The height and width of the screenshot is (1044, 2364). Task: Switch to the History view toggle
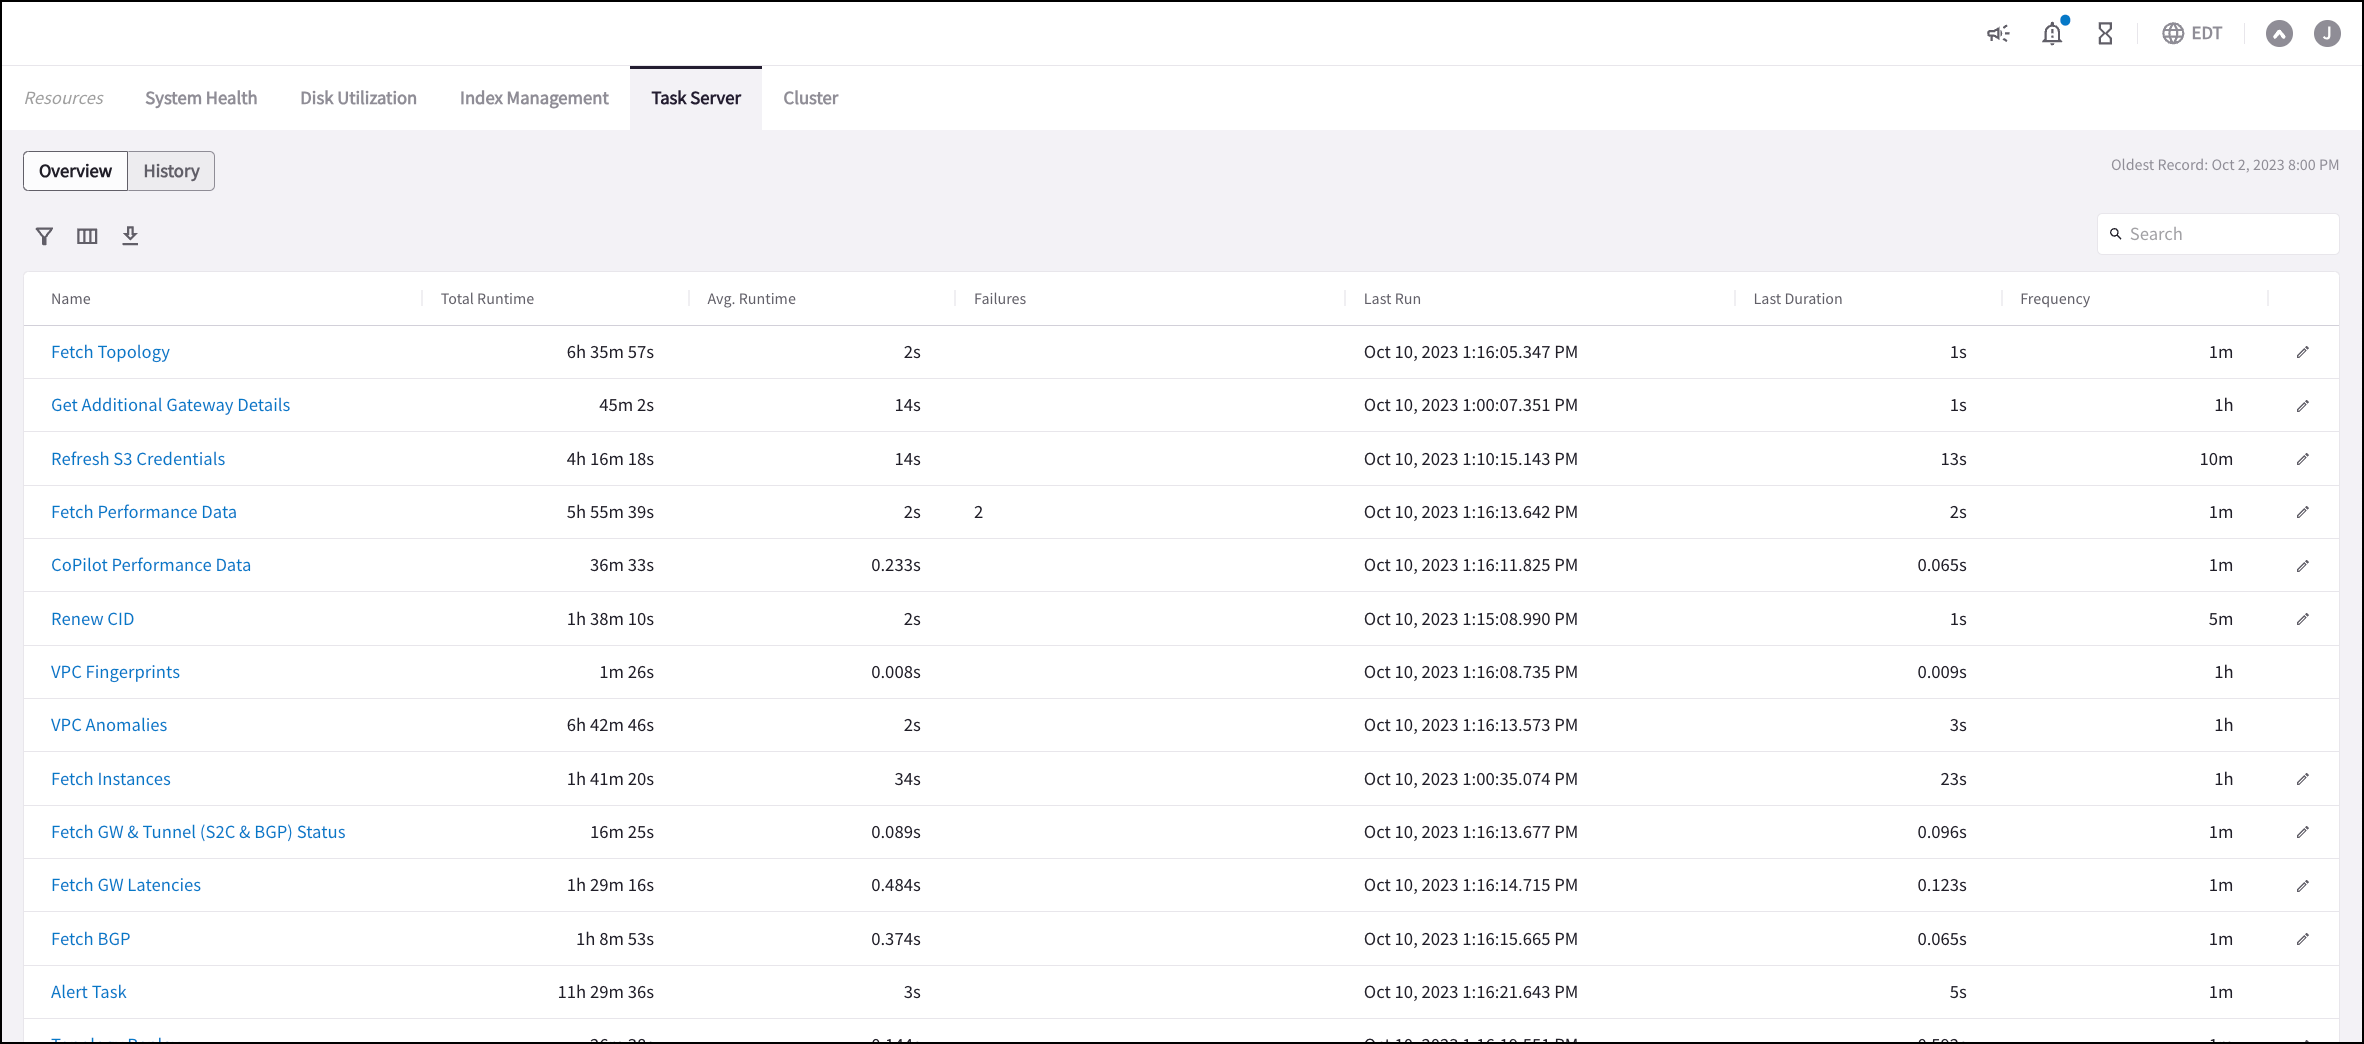[x=171, y=171]
